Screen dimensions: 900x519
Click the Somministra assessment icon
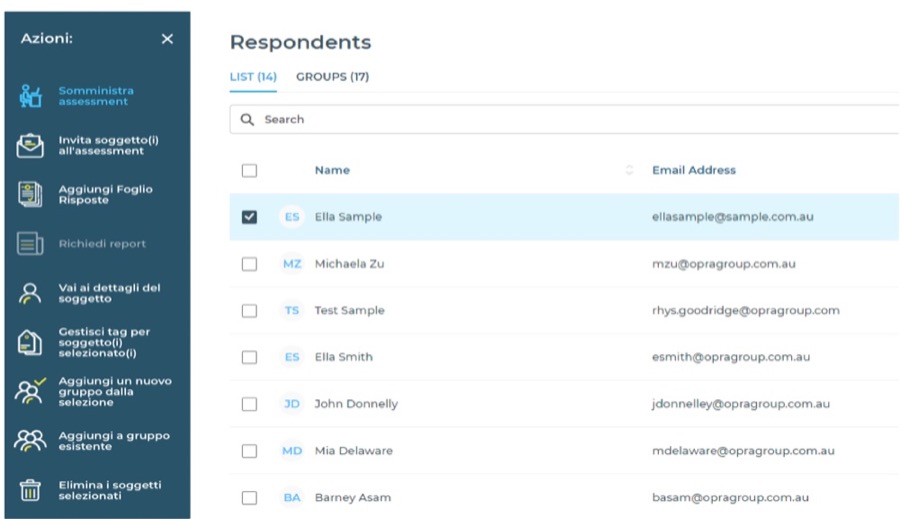pyautogui.click(x=30, y=96)
